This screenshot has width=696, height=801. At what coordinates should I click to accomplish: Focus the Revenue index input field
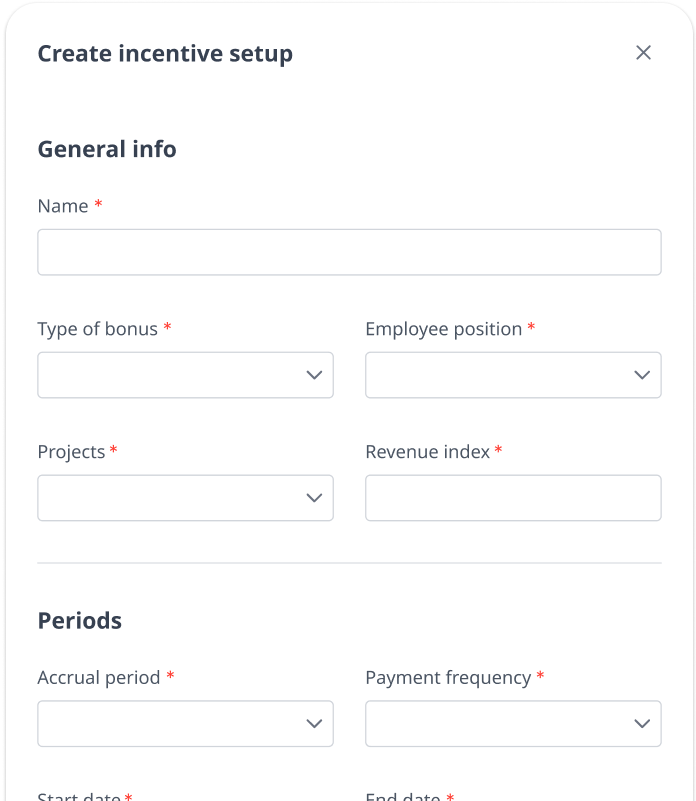[x=513, y=498]
